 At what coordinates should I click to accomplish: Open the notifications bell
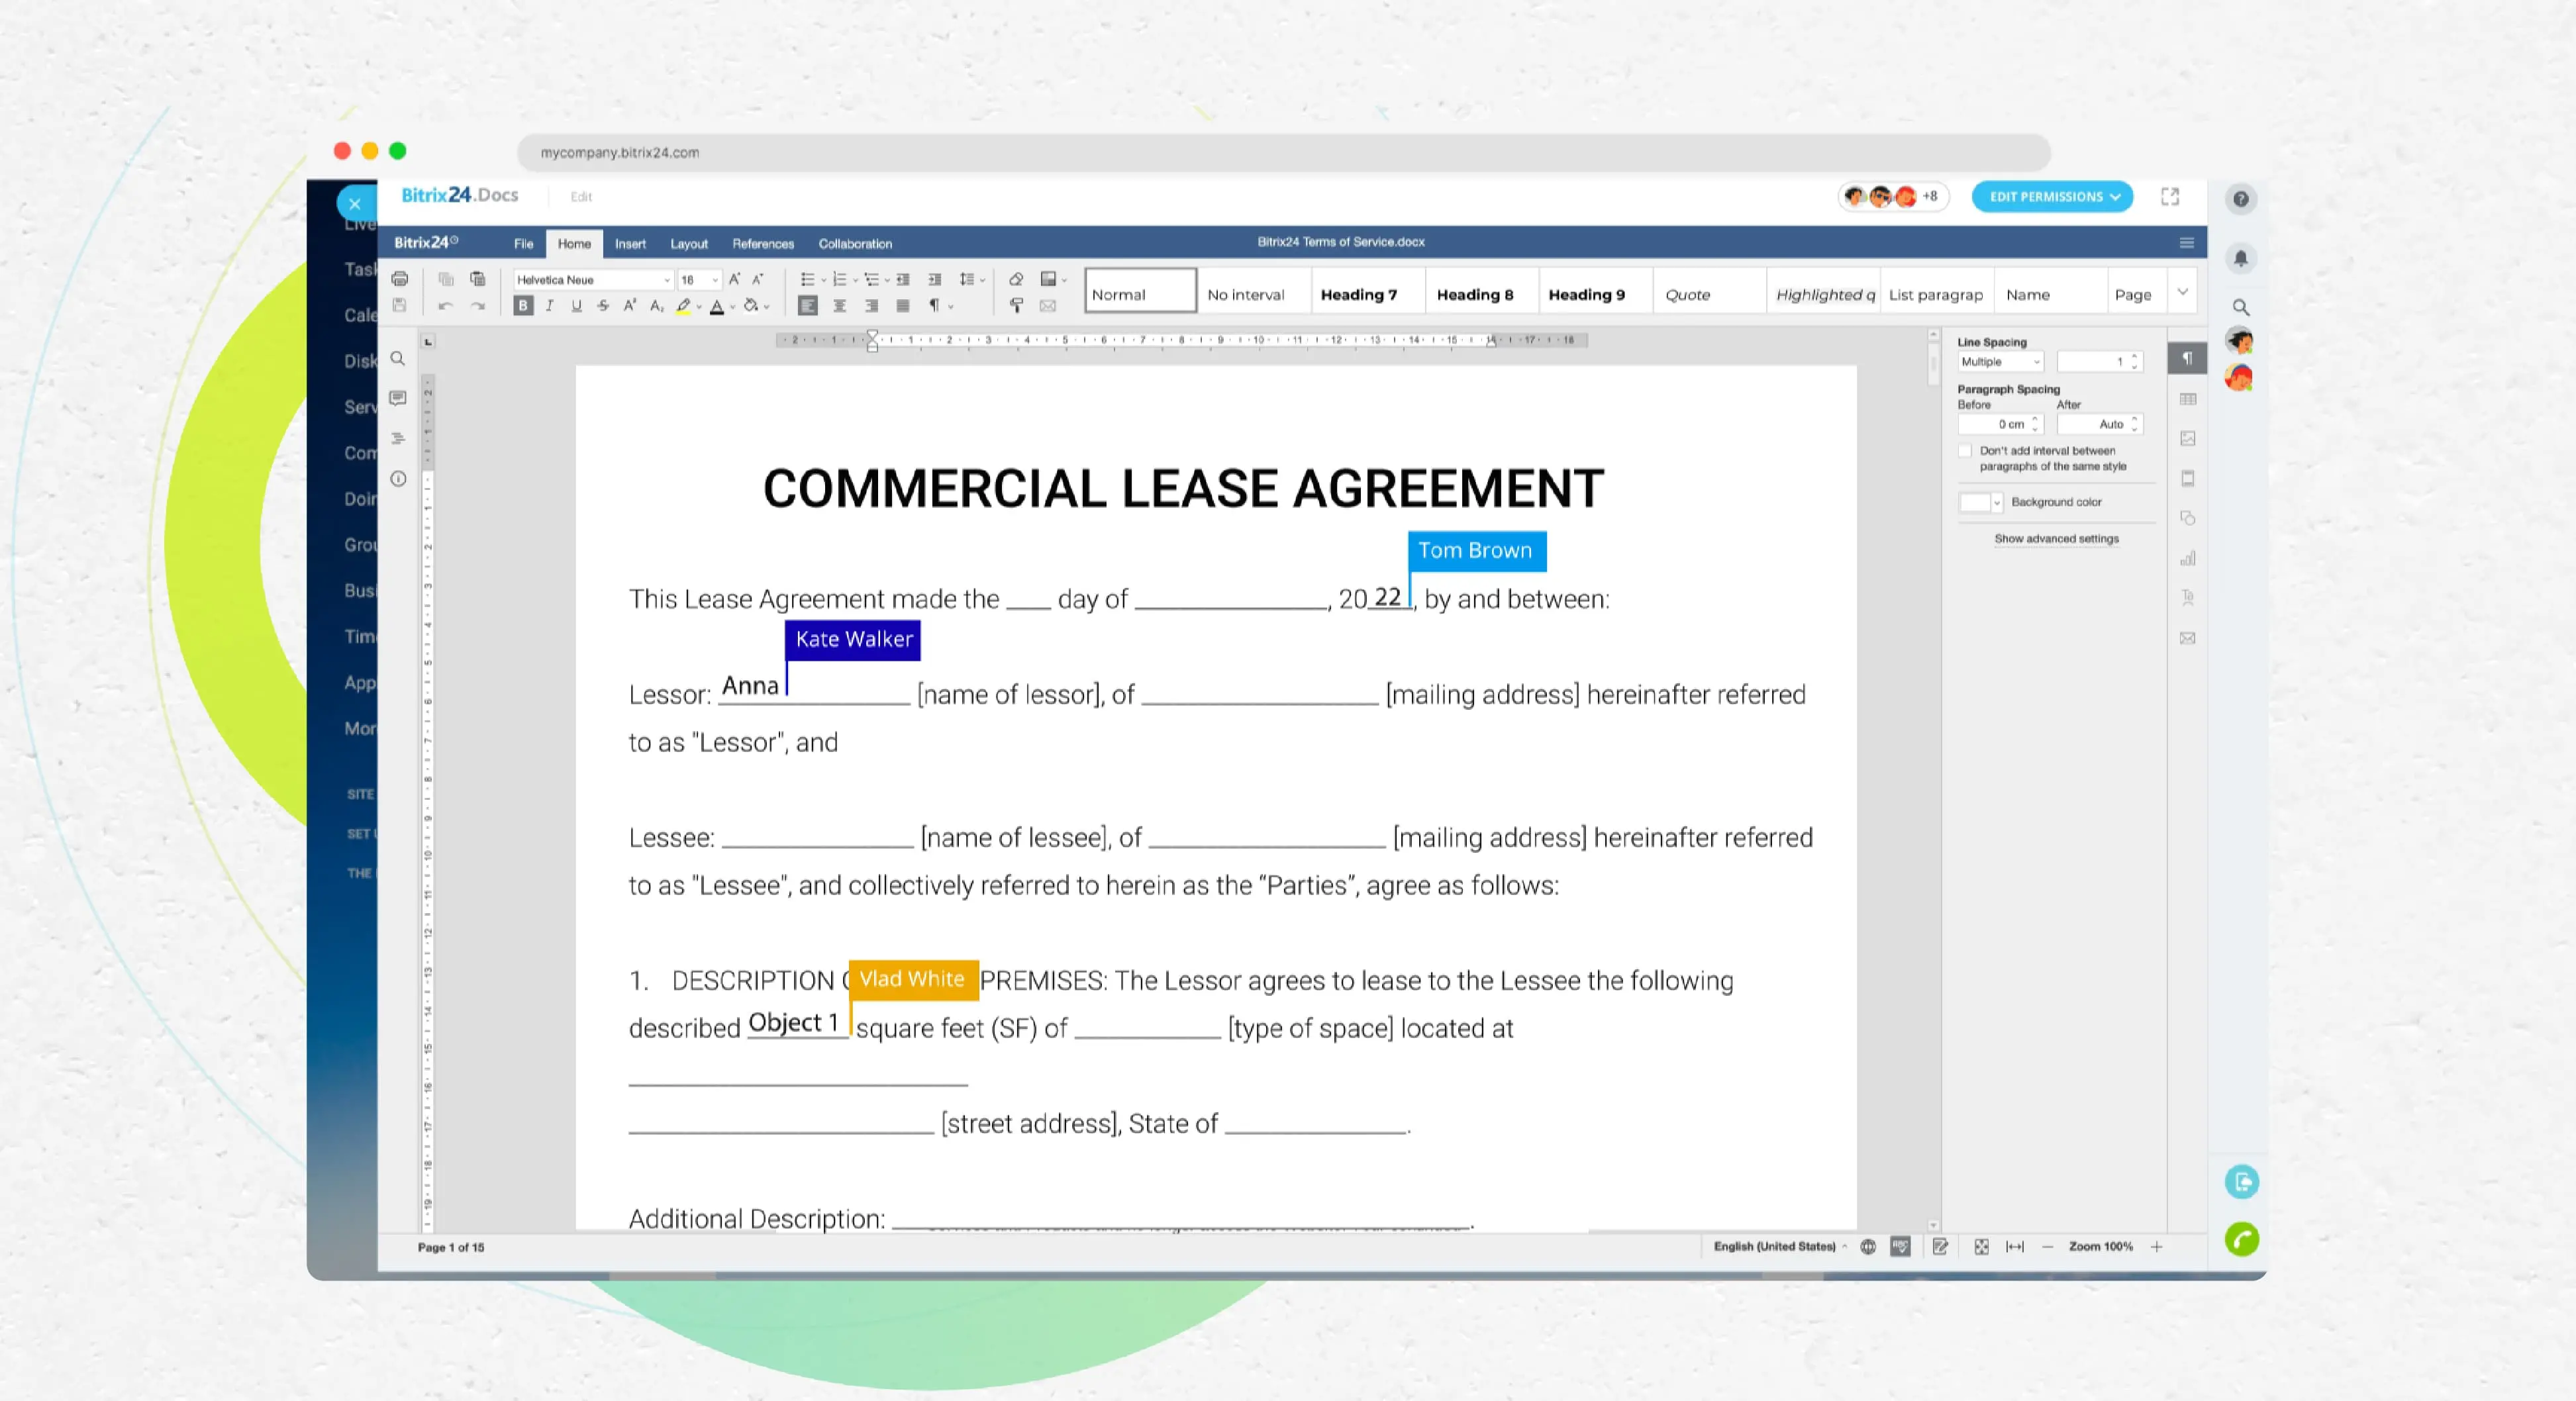pos(2241,258)
